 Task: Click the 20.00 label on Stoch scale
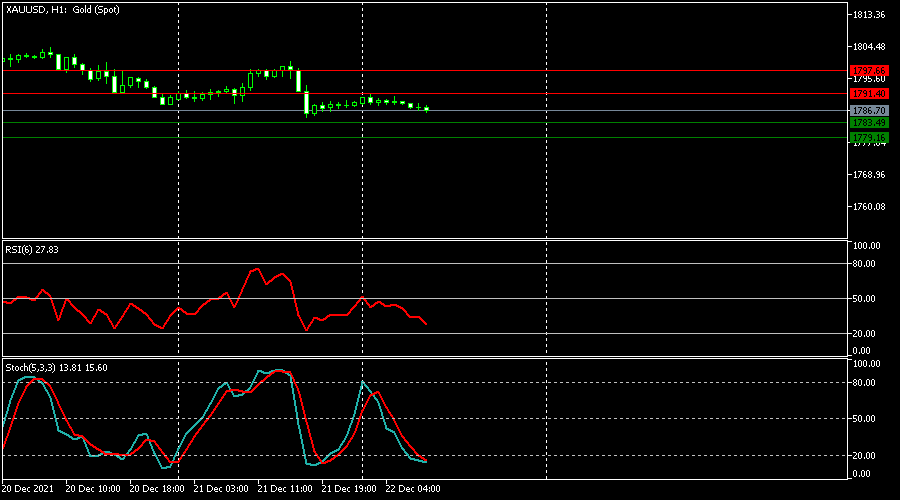click(864, 456)
